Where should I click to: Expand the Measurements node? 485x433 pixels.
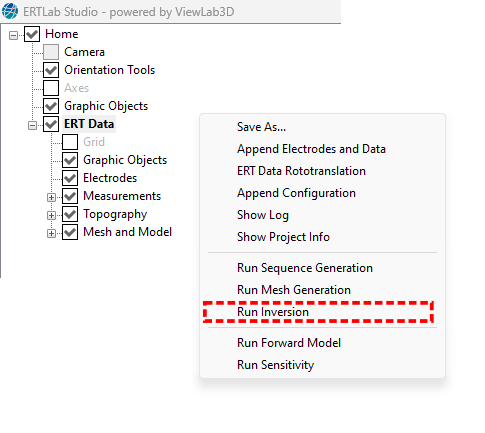[x=51, y=197]
